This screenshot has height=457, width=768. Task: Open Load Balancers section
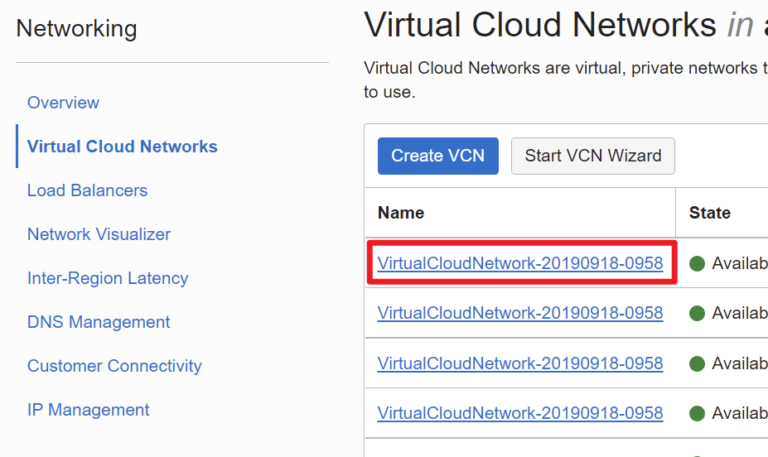click(87, 190)
